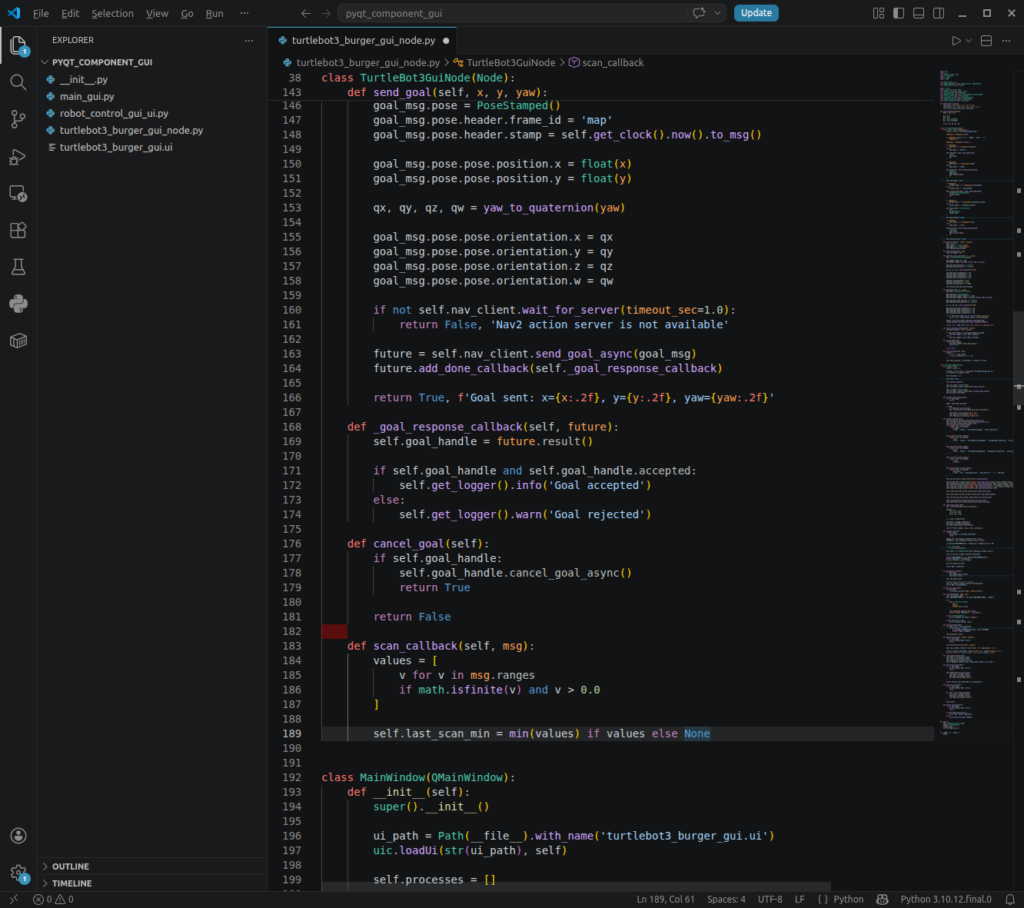This screenshot has height=908, width=1024.
Task: Change end of line sequence LF
Action: point(799,900)
